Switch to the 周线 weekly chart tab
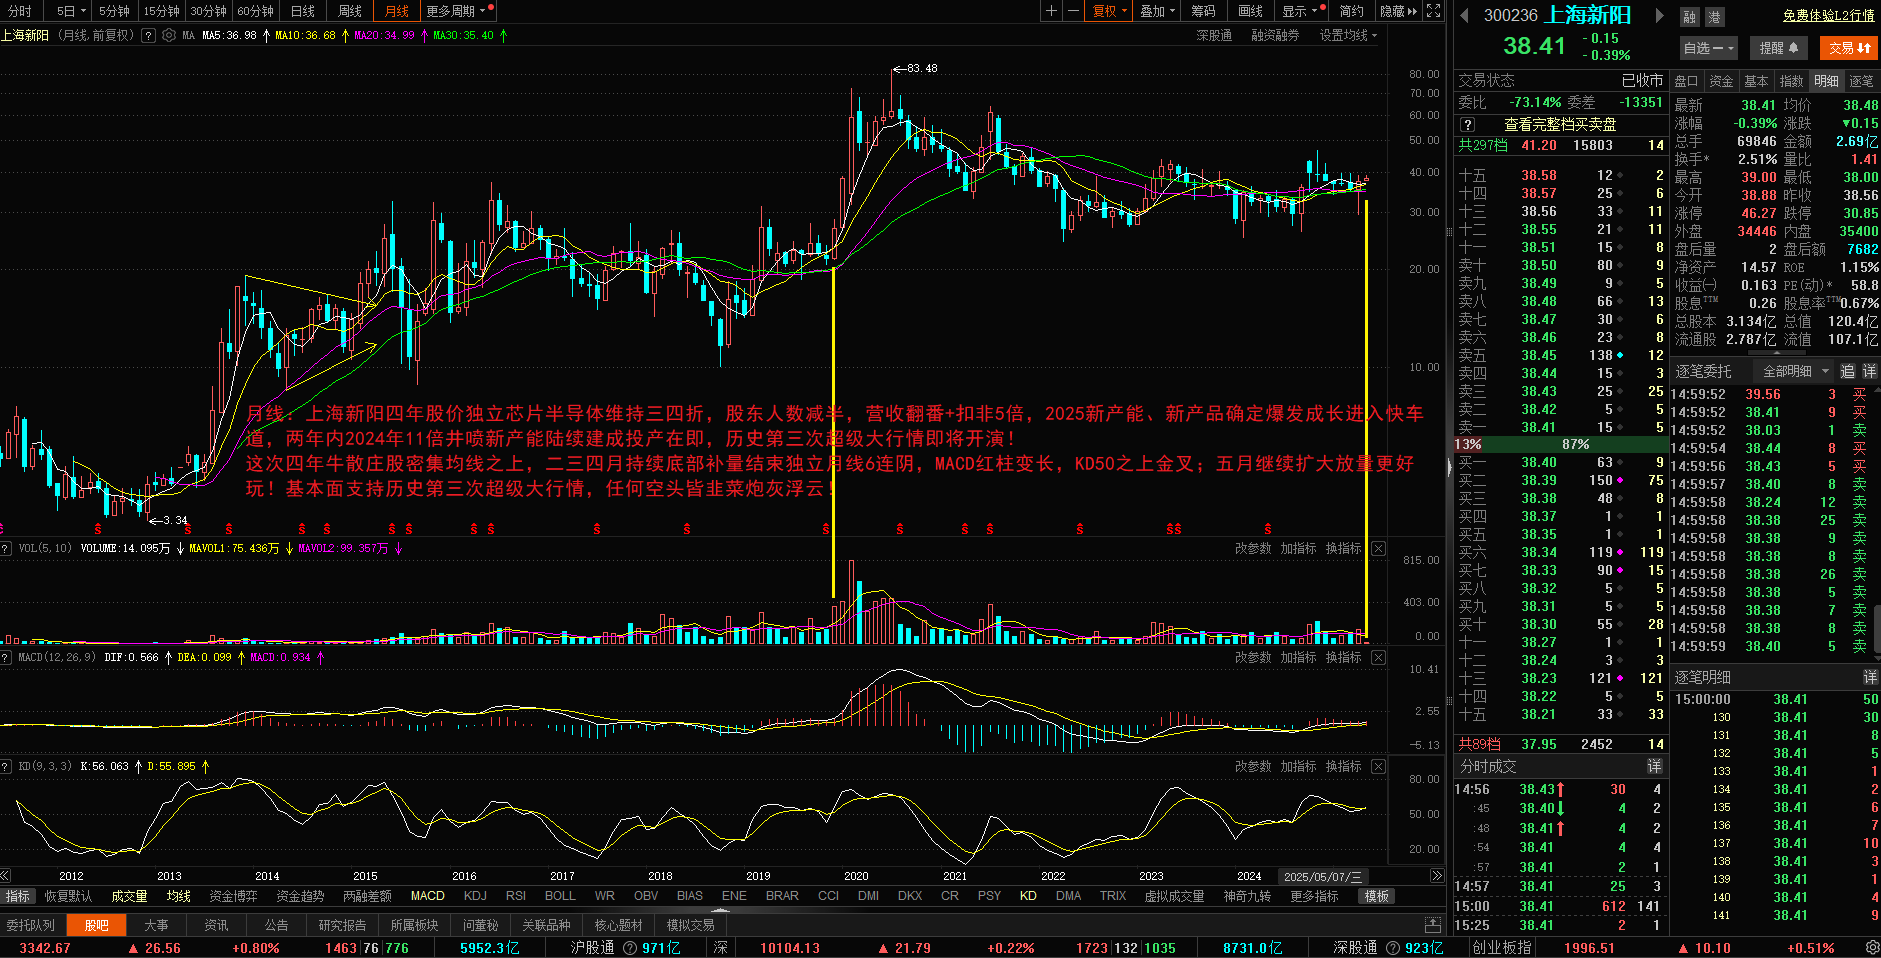The image size is (1881, 958). [x=350, y=11]
